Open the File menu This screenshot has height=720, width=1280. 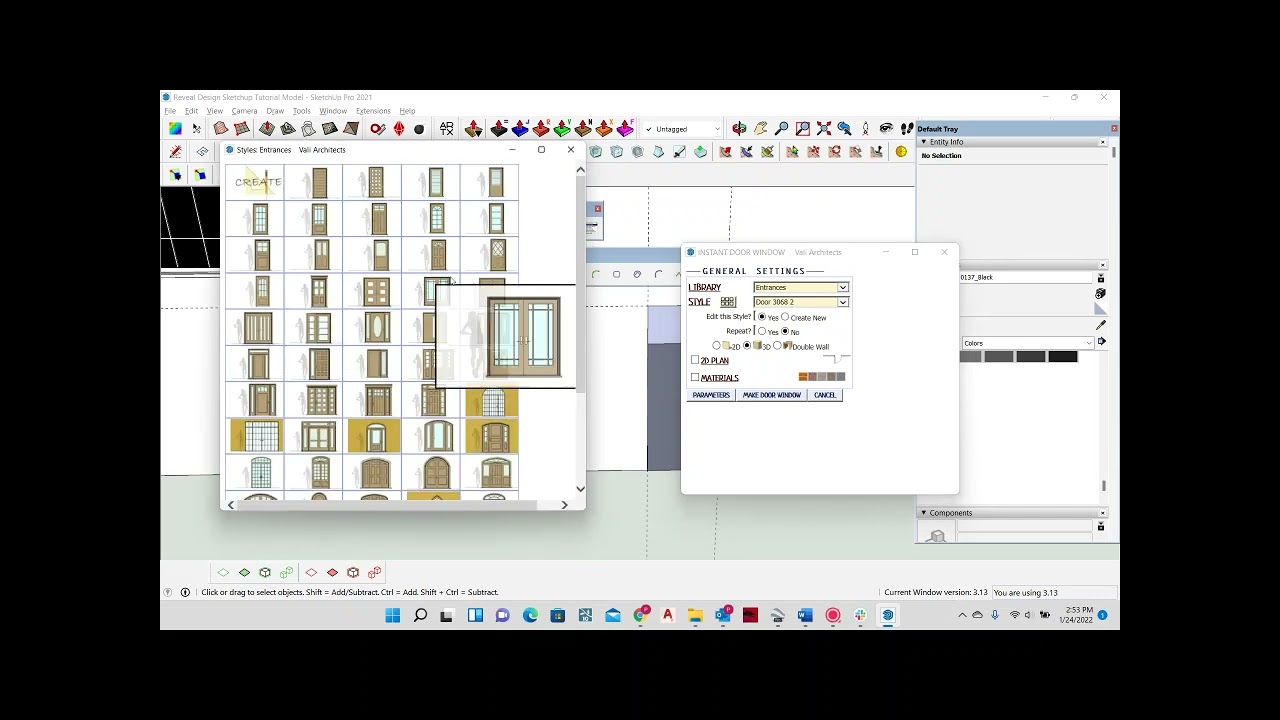tap(170, 111)
